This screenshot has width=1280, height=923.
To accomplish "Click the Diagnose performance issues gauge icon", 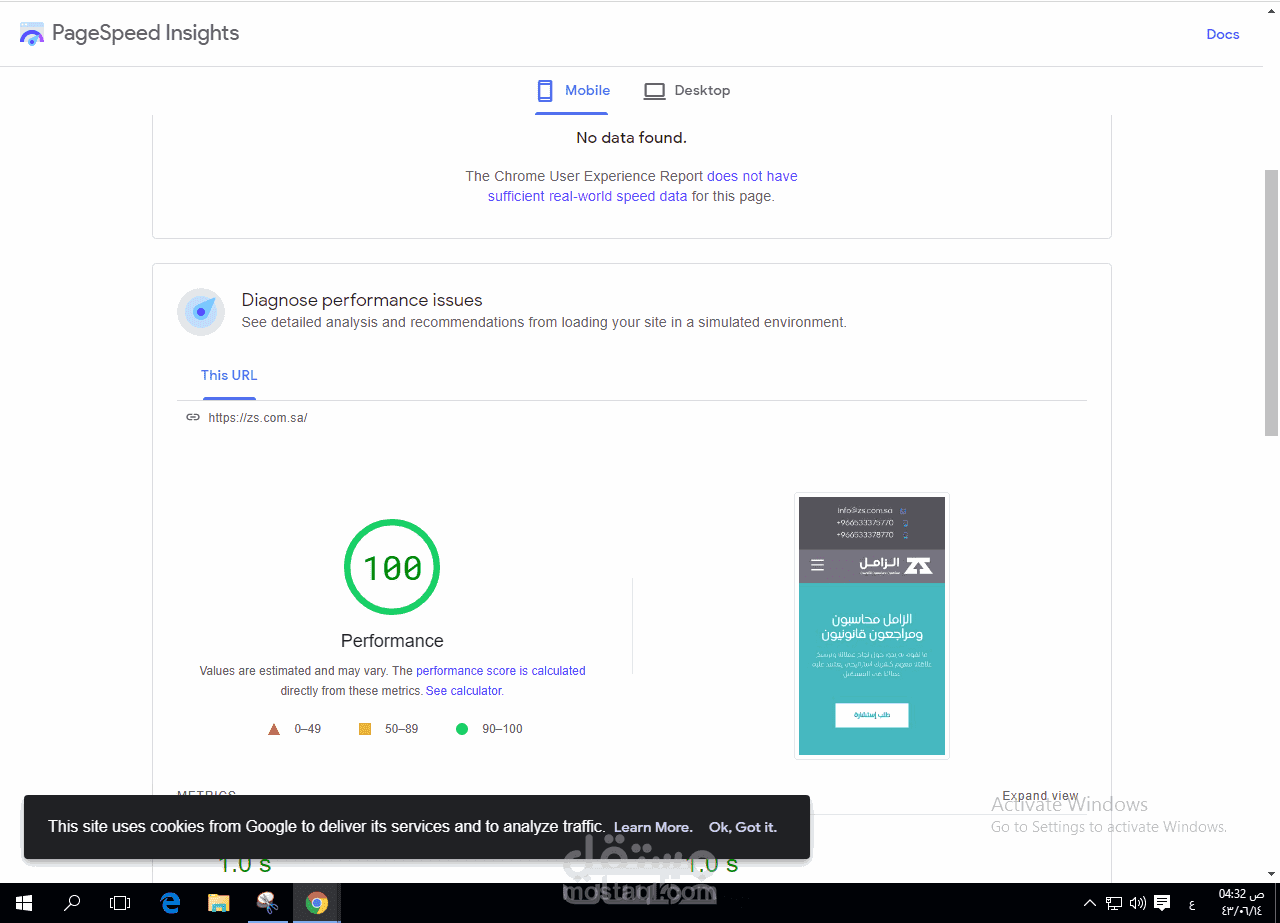I will [x=201, y=311].
